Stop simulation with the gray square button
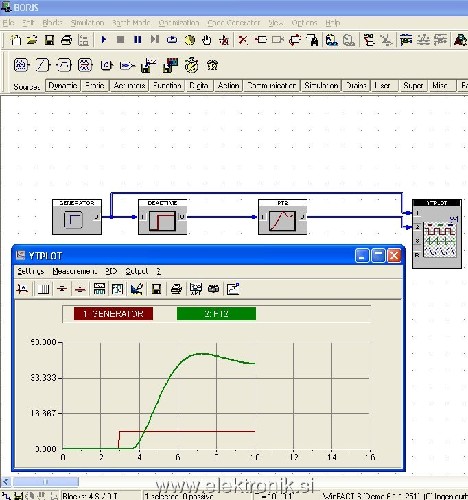Viewport: 468px width, 500px height. (120, 40)
